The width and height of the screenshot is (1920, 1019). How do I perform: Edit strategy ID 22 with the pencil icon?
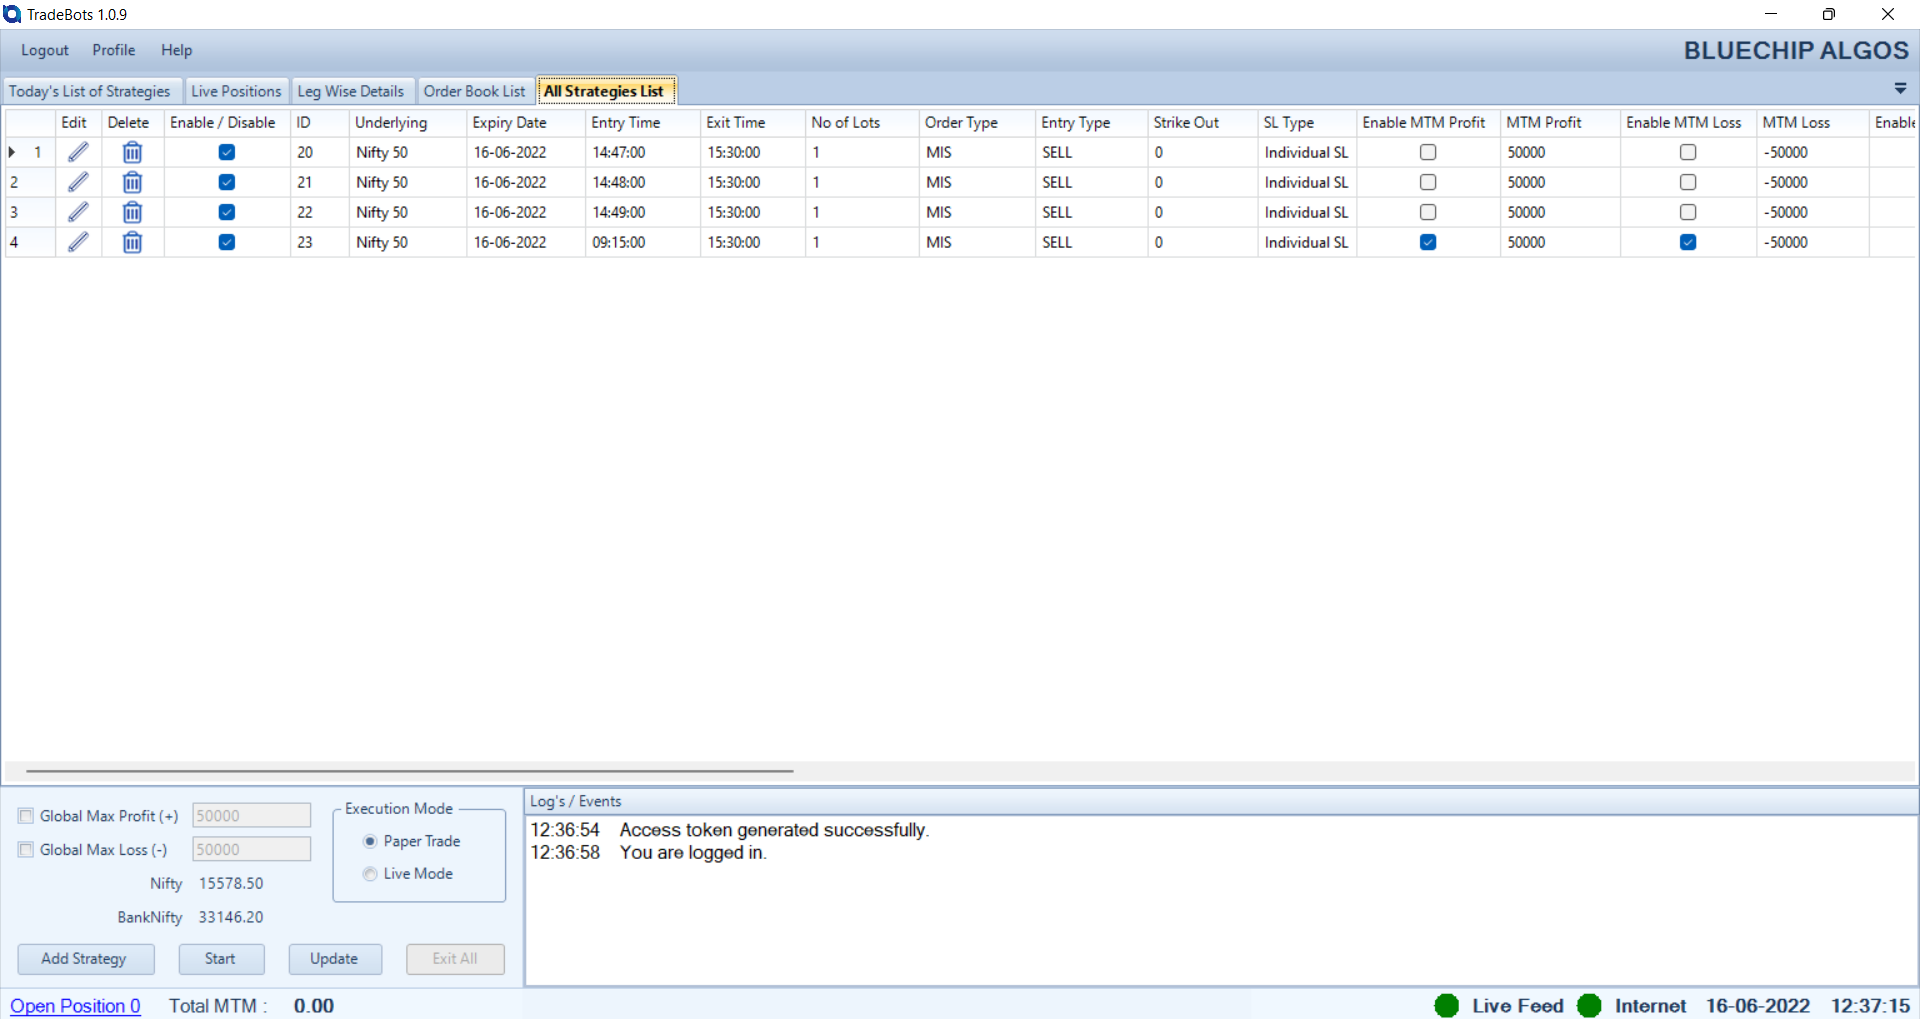pos(78,212)
